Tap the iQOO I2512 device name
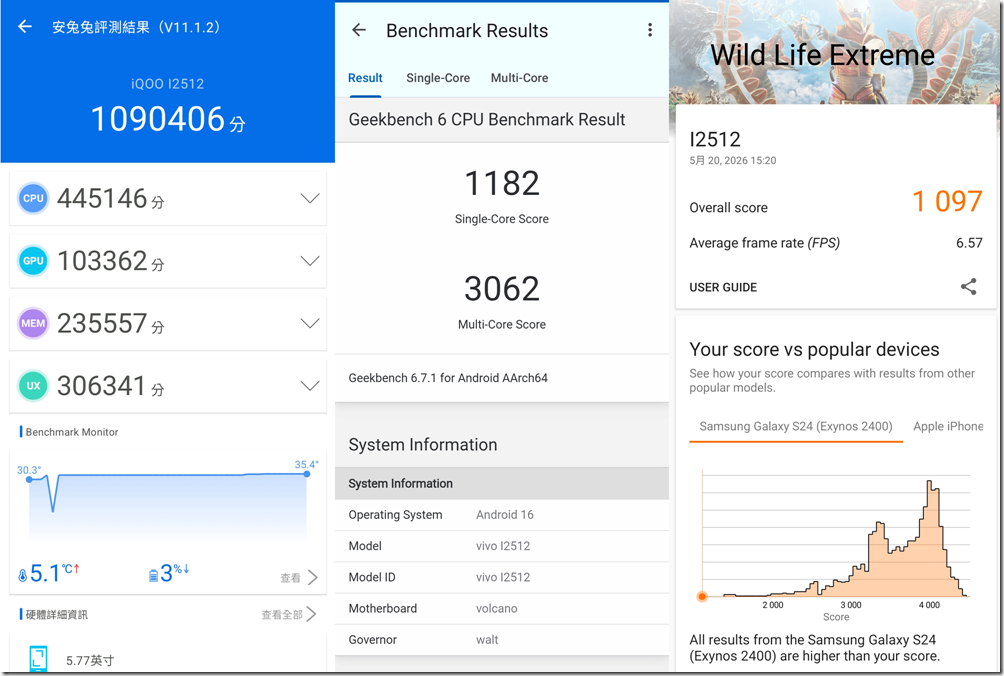The image size is (1004, 676). coord(168,84)
